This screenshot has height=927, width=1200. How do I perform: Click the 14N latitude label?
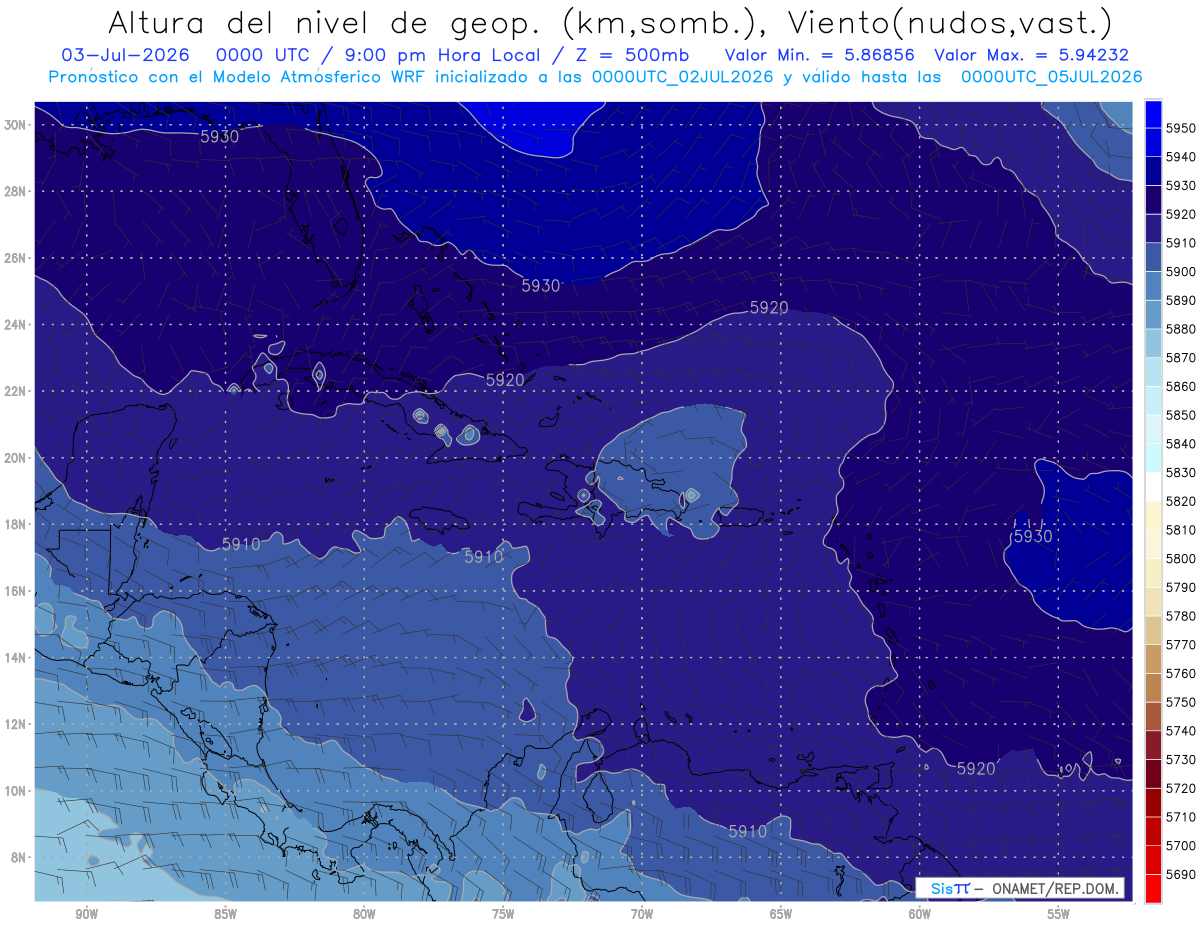click(16, 658)
